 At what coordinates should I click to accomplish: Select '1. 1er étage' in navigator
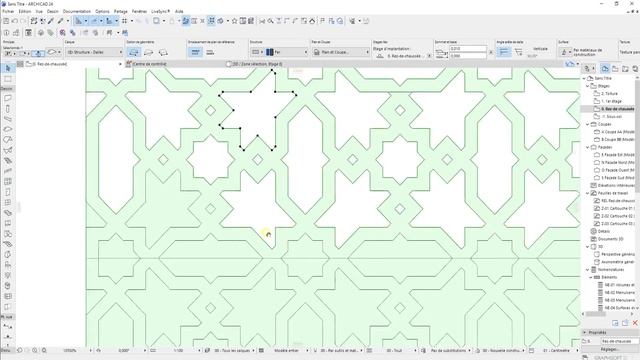pyautogui.click(x=611, y=101)
